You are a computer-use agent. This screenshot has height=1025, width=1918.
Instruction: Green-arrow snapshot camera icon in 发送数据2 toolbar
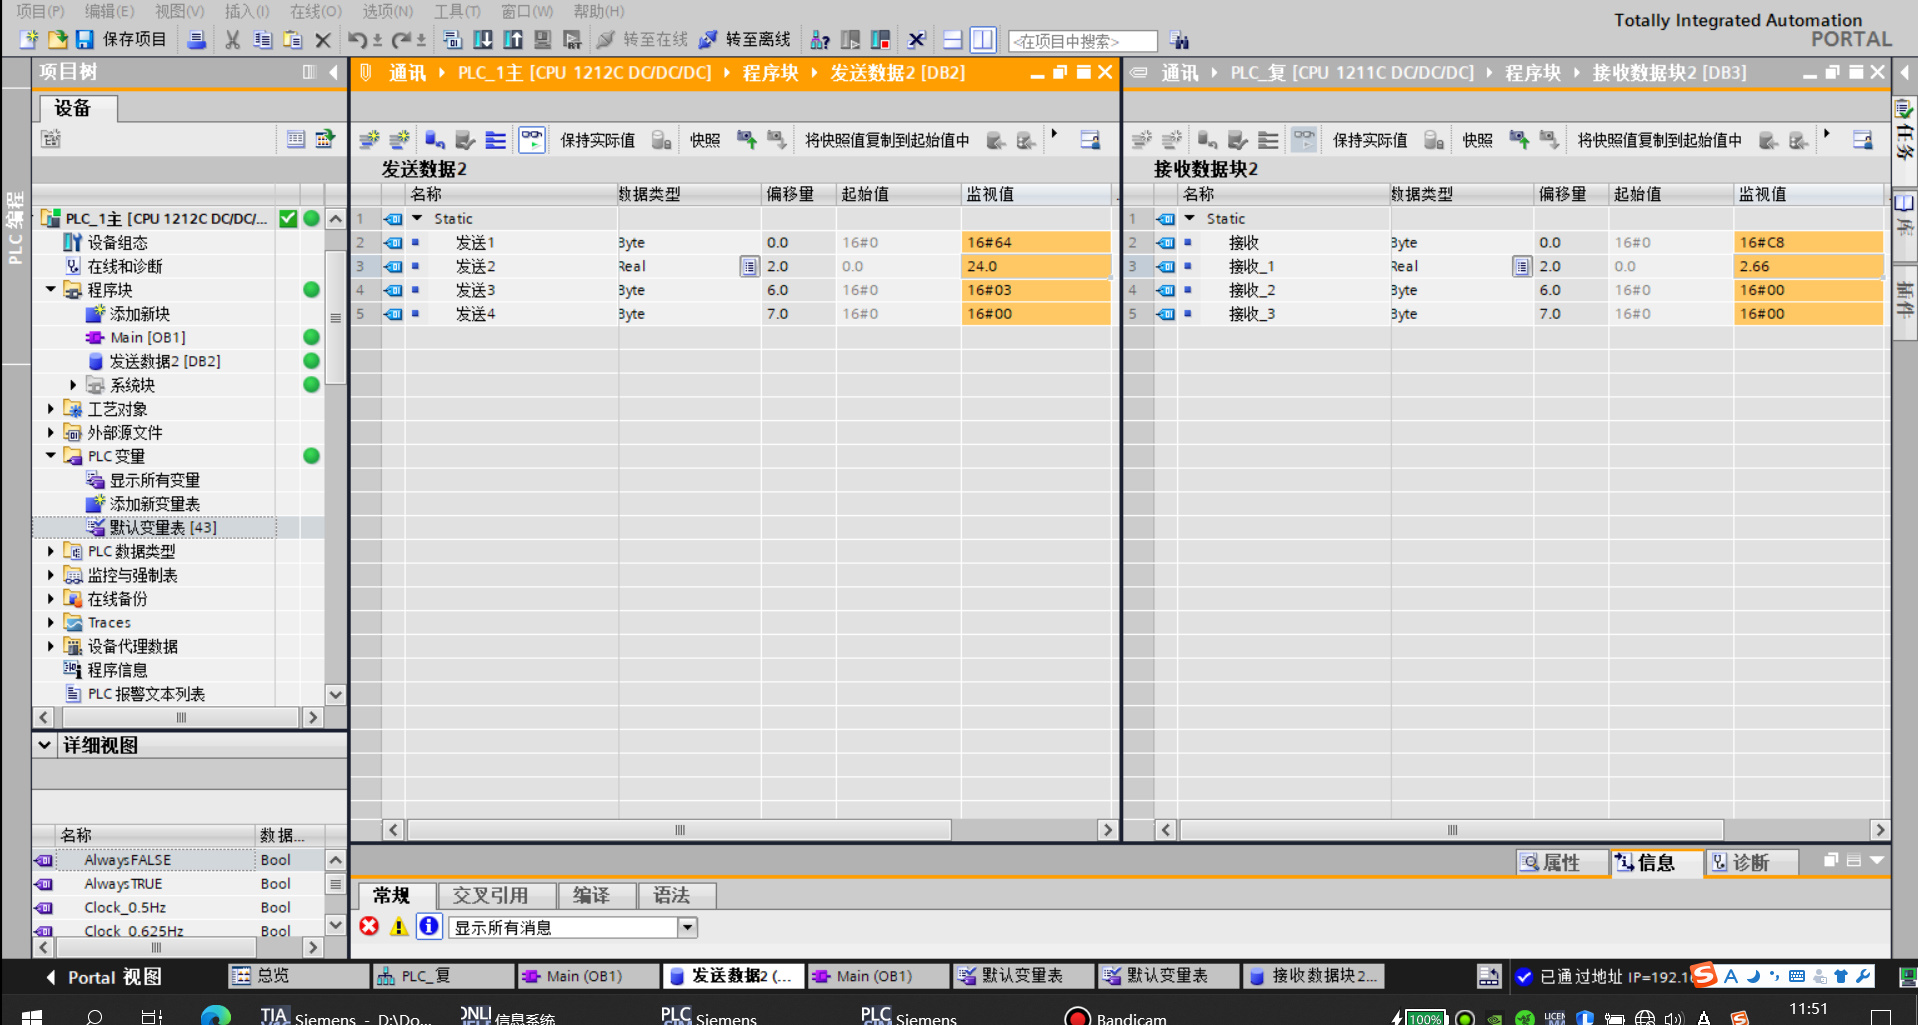[747, 140]
